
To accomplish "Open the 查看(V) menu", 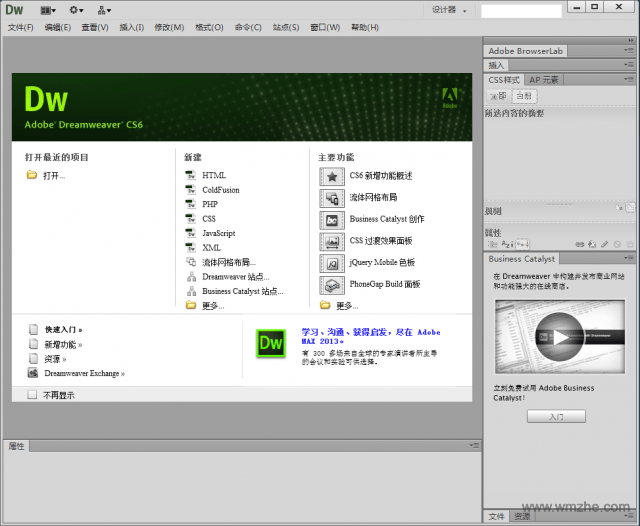I will point(95,27).
